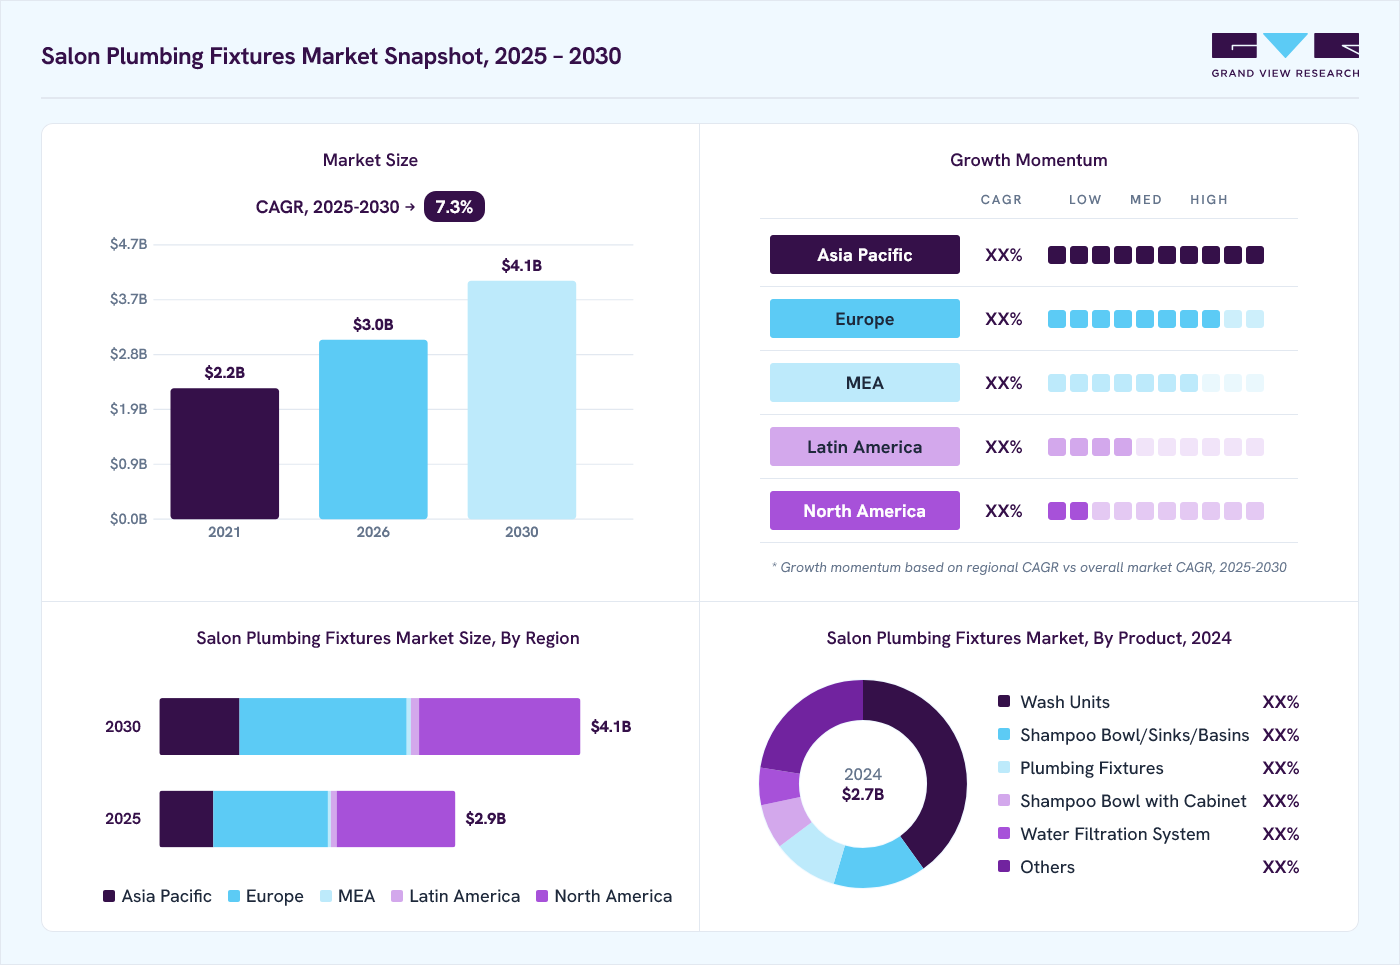
Task: Select the 7.3% CAGR badge
Action: (x=454, y=207)
